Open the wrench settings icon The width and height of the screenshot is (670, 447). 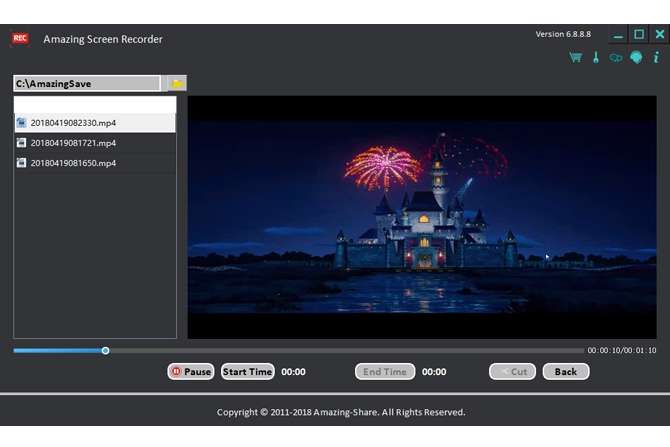pos(596,57)
